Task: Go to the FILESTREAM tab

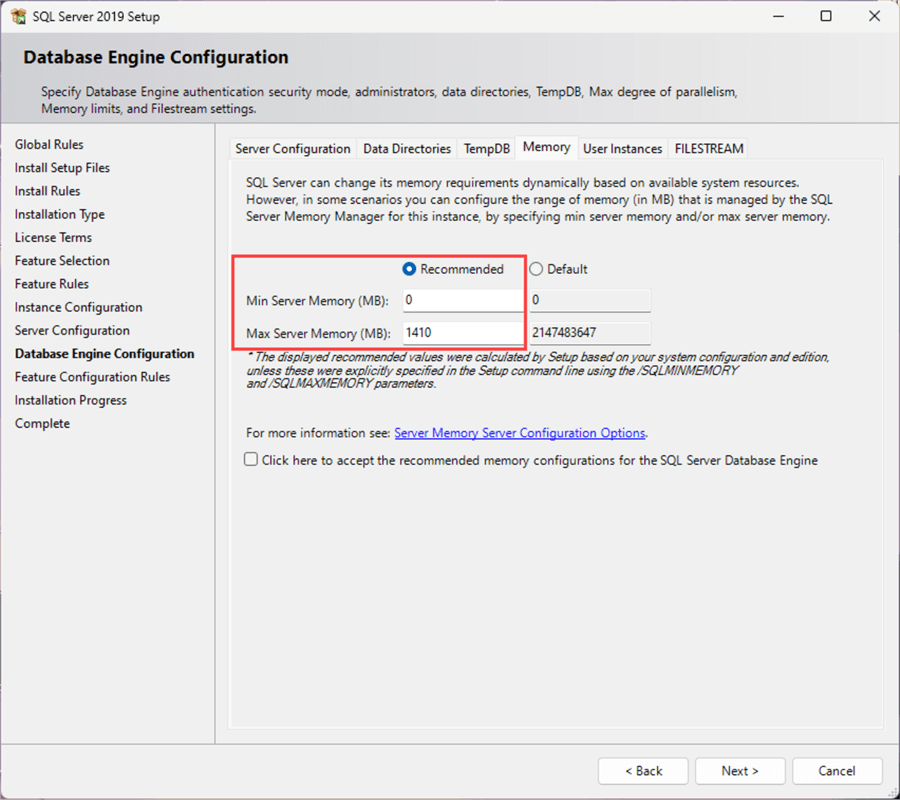Action: point(709,149)
